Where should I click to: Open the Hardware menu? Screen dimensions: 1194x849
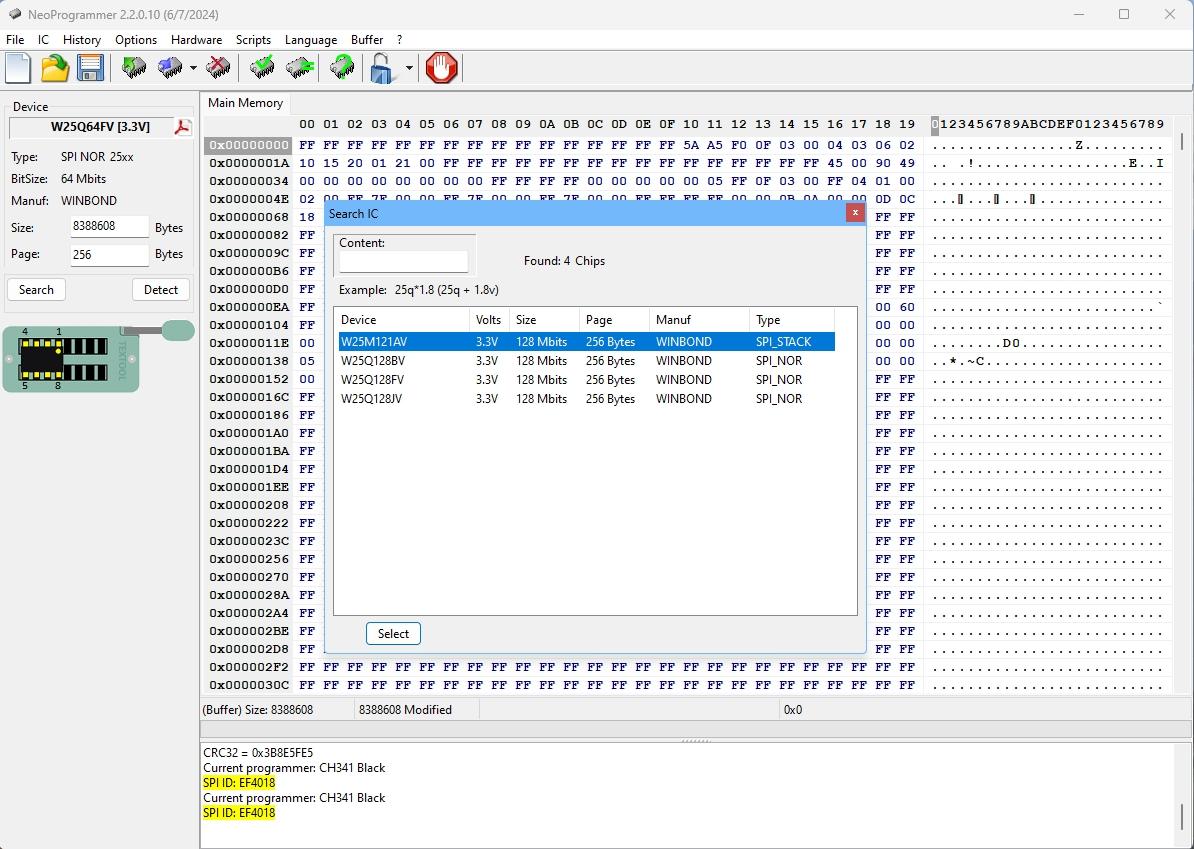(x=196, y=40)
